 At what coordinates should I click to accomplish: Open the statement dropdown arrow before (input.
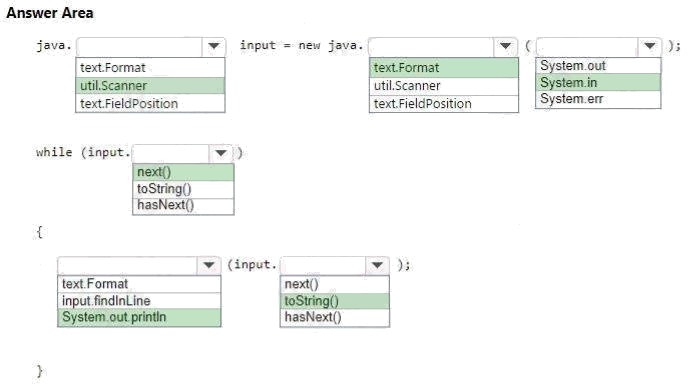point(209,265)
